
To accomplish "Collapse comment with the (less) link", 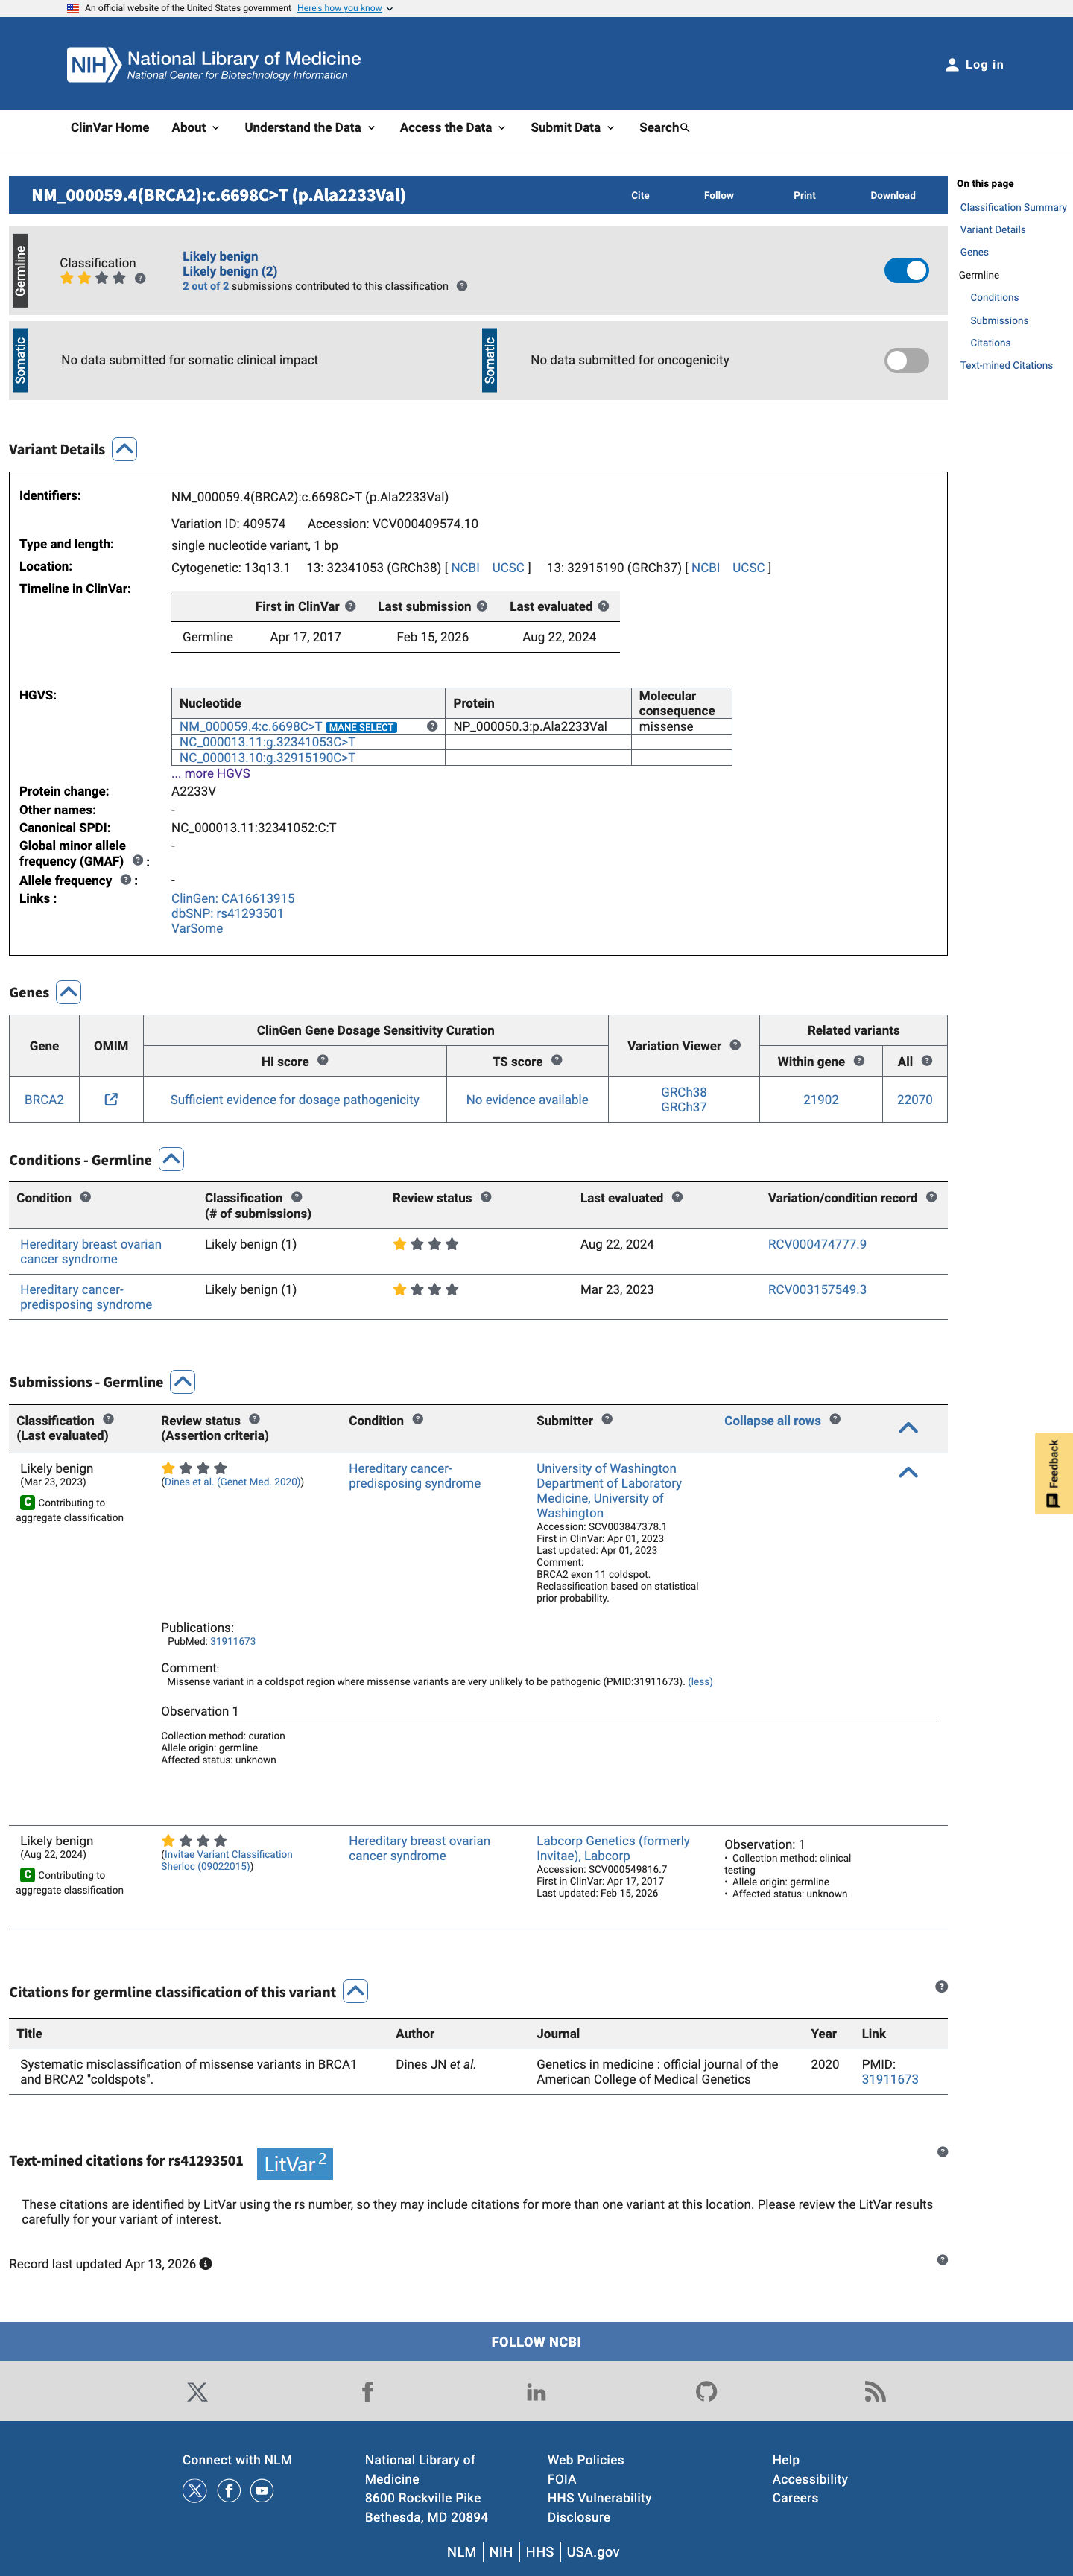I will 700,1682.
